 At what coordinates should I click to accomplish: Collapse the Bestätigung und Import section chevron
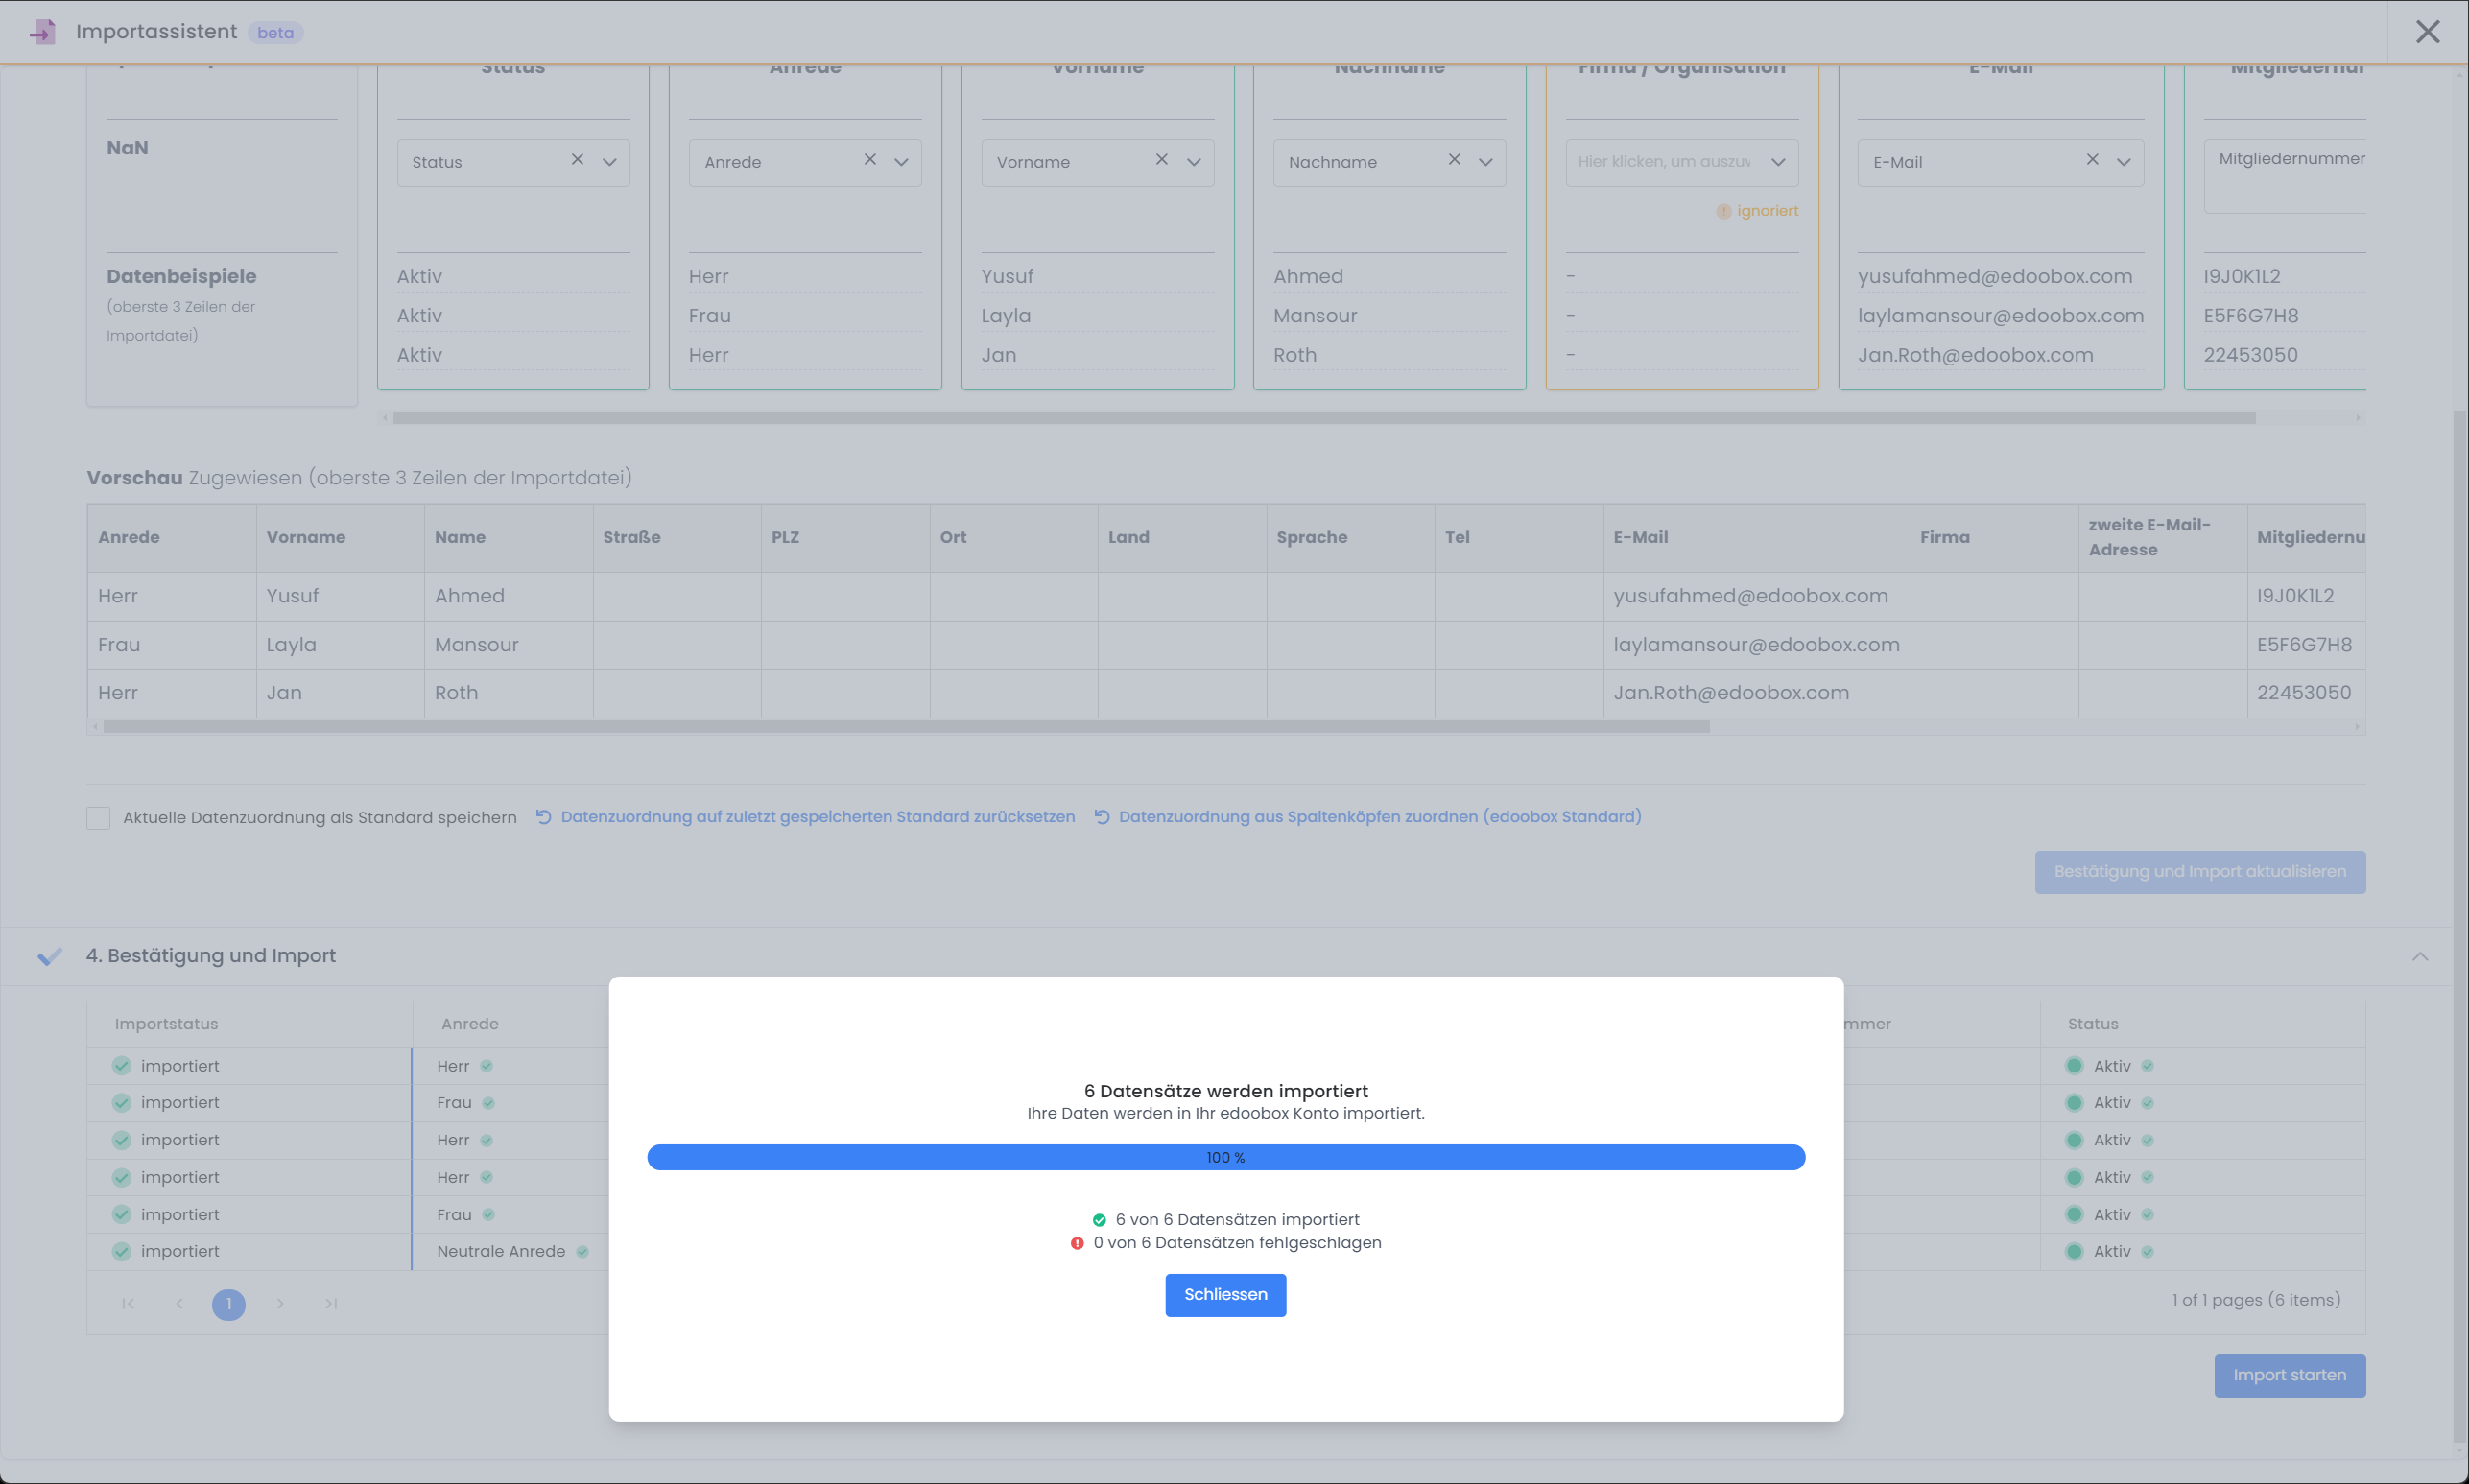[x=2420, y=957]
